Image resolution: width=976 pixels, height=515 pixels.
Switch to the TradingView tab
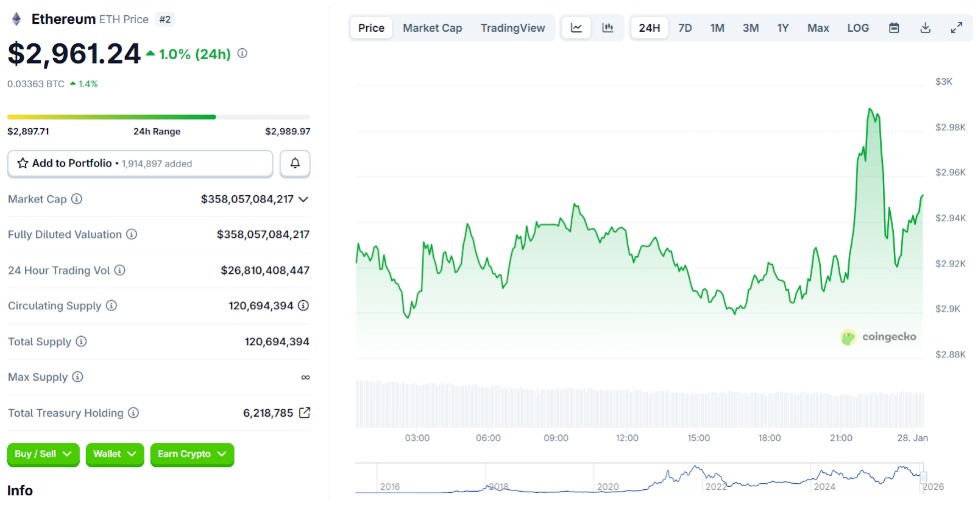coord(513,28)
